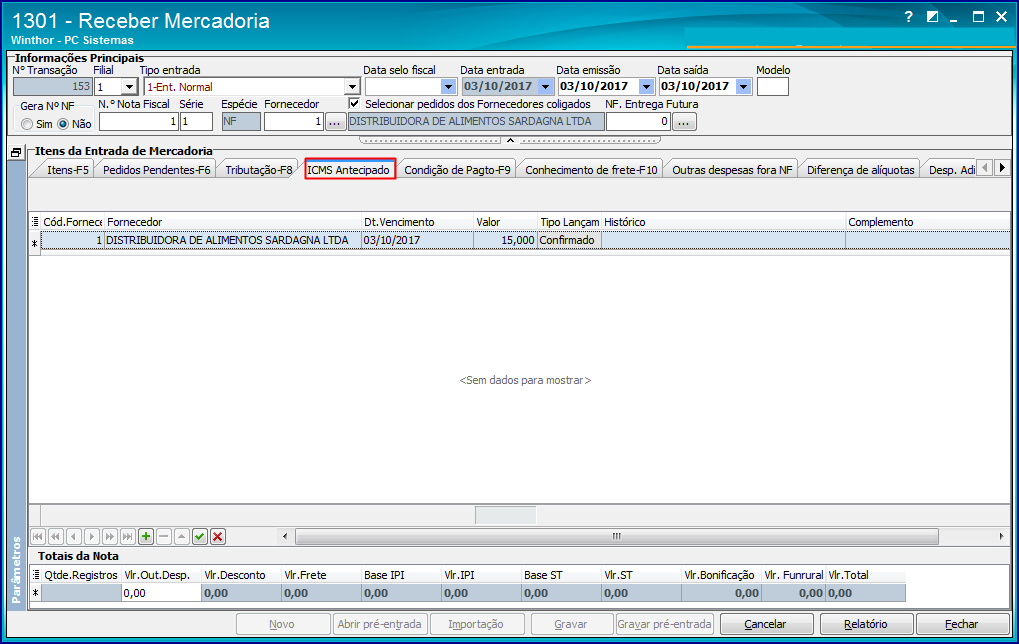Click the edit record triangle button
Screen dimensions: 1019x644
(x=182, y=537)
